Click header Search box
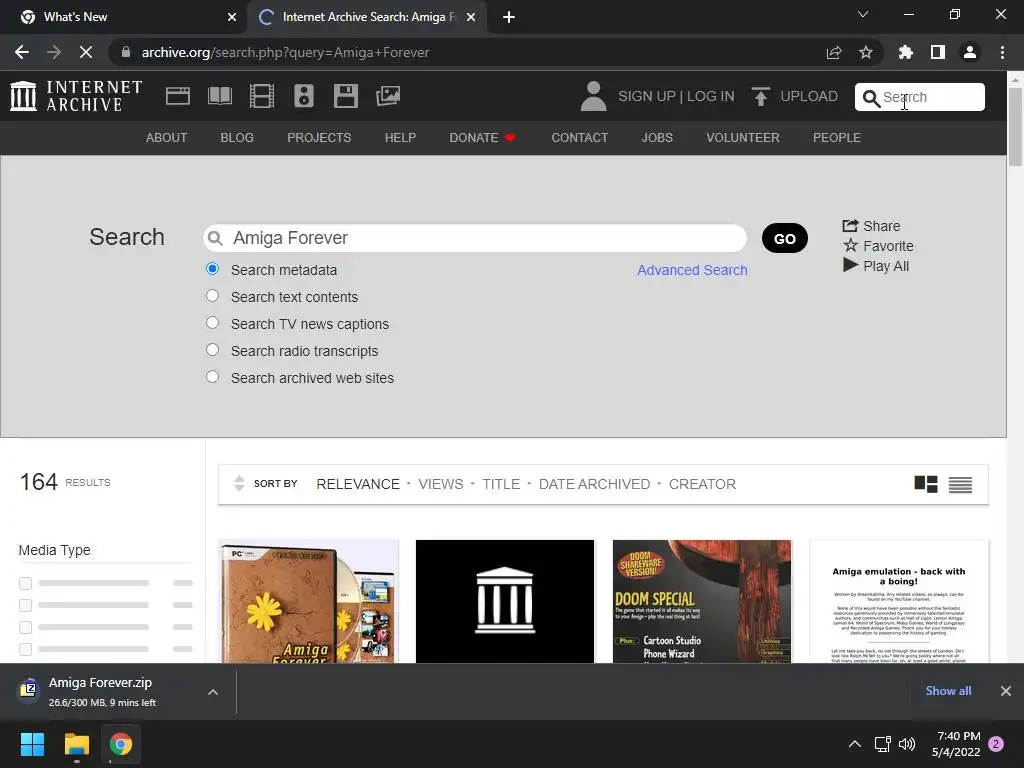The height and width of the screenshot is (768, 1024). 920,97
